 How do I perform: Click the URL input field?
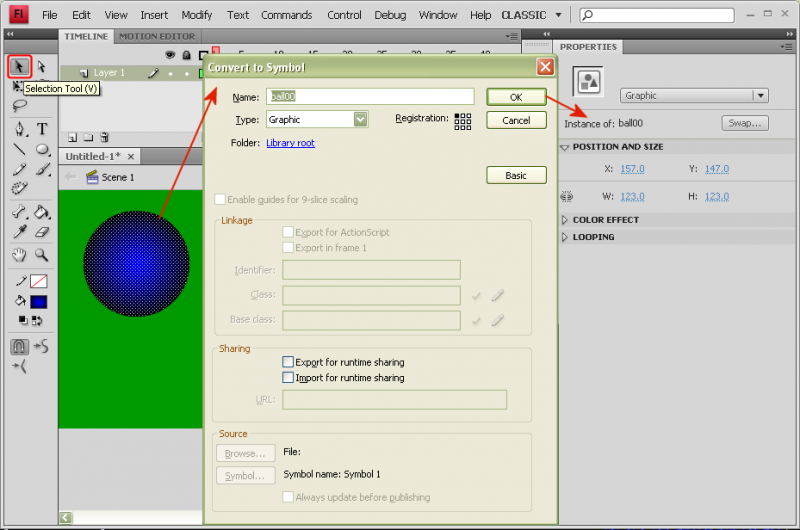click(394, 399)
